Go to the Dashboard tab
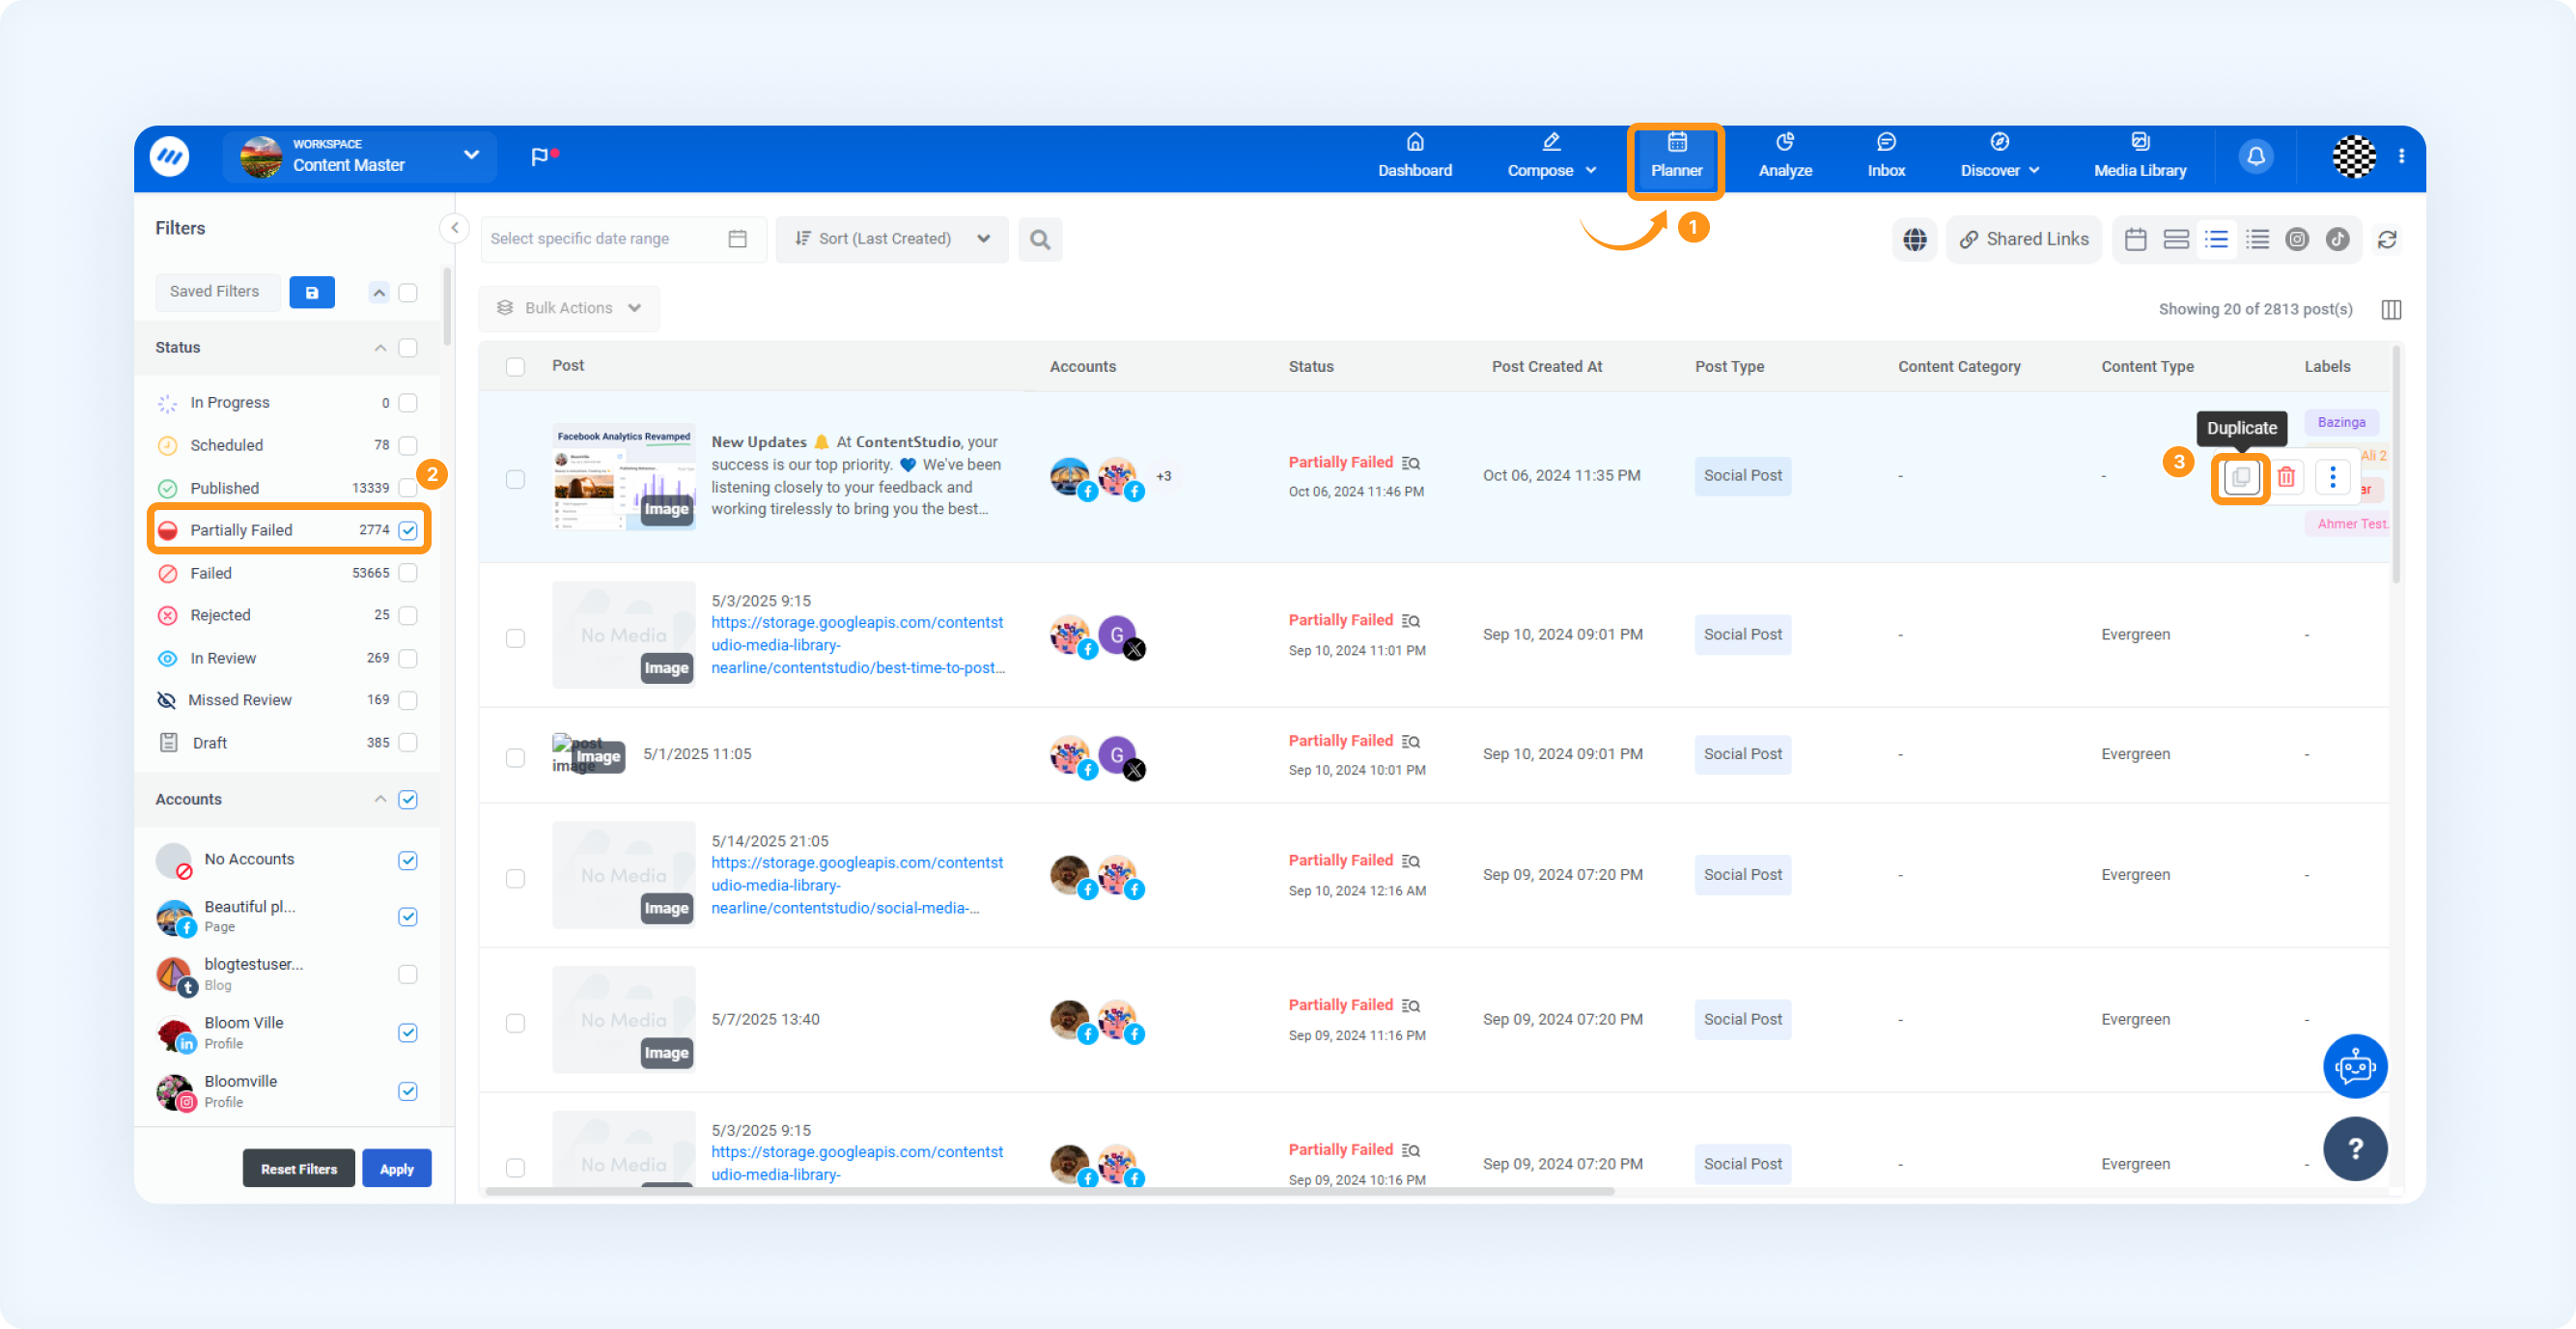 (1415, 157)
